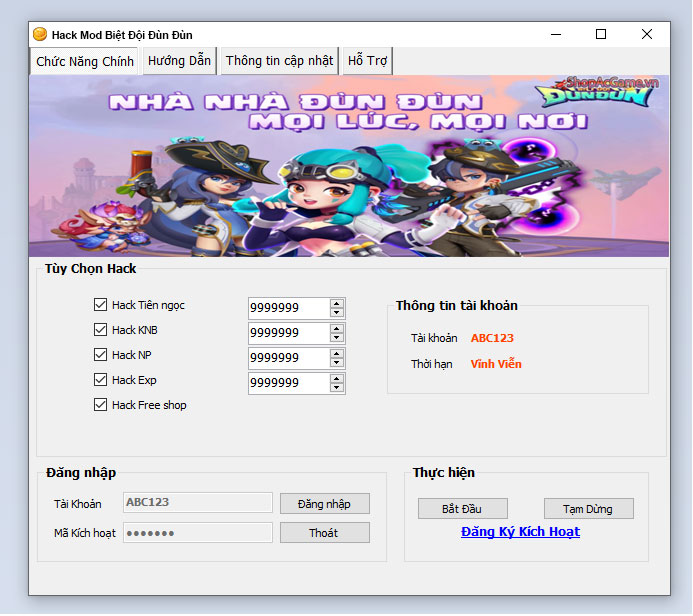Decrease Hack Tiên ngọc value with down arrow
693x616 pixels.
coord(337,313)
